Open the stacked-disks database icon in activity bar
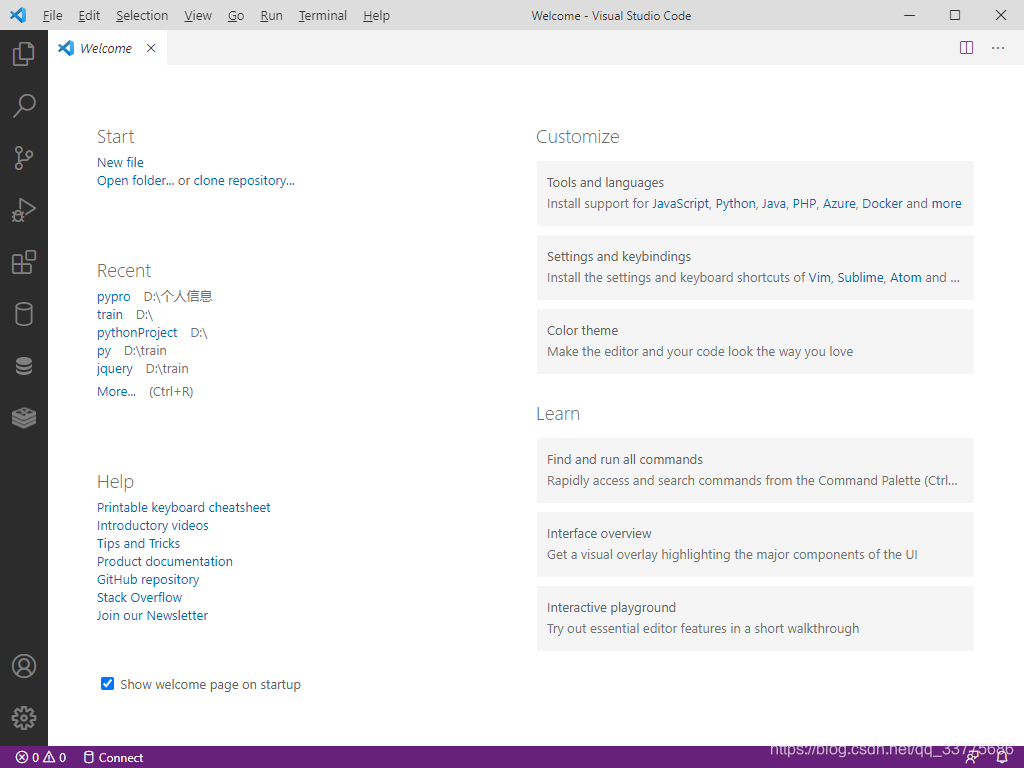The image size is (1024, 768). click(x=24, y=366)
